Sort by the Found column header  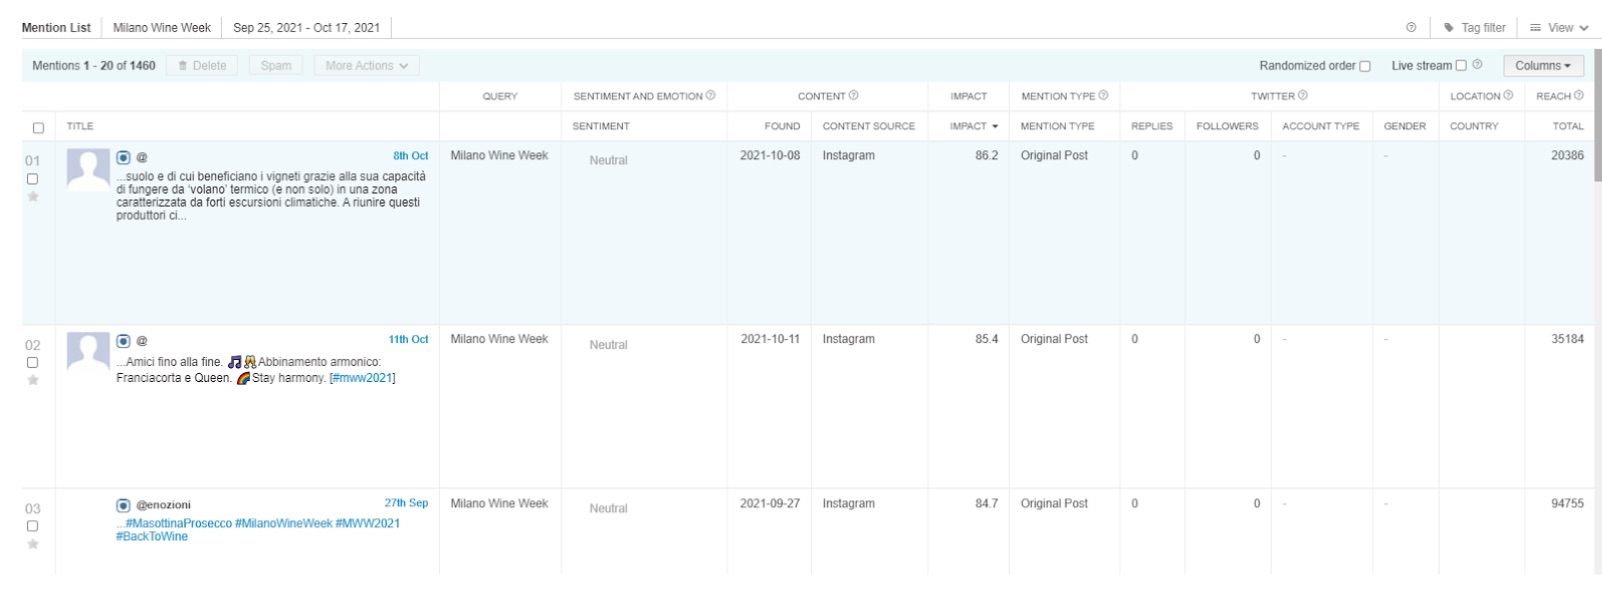(782, 127)
